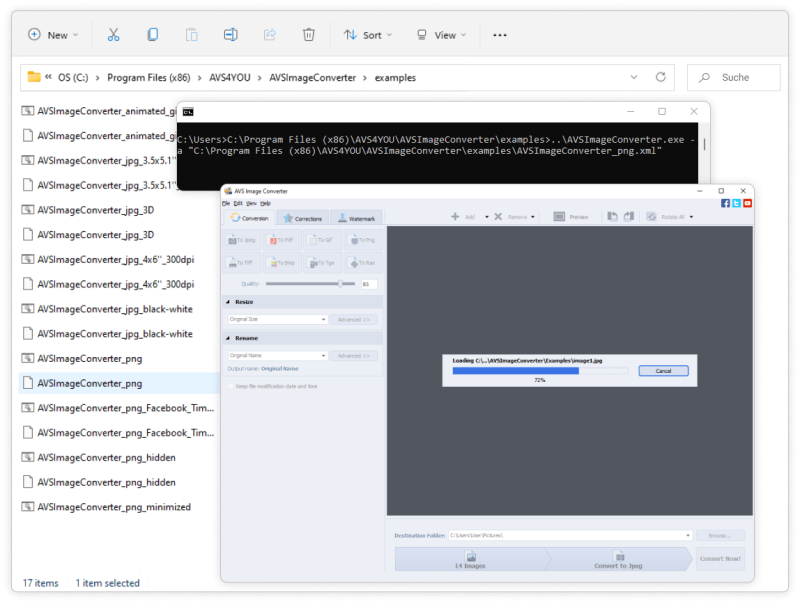The height and width of the screenshot is (604, 800).
Task: Switch to the Corrections tab
Action: [303, 218]
